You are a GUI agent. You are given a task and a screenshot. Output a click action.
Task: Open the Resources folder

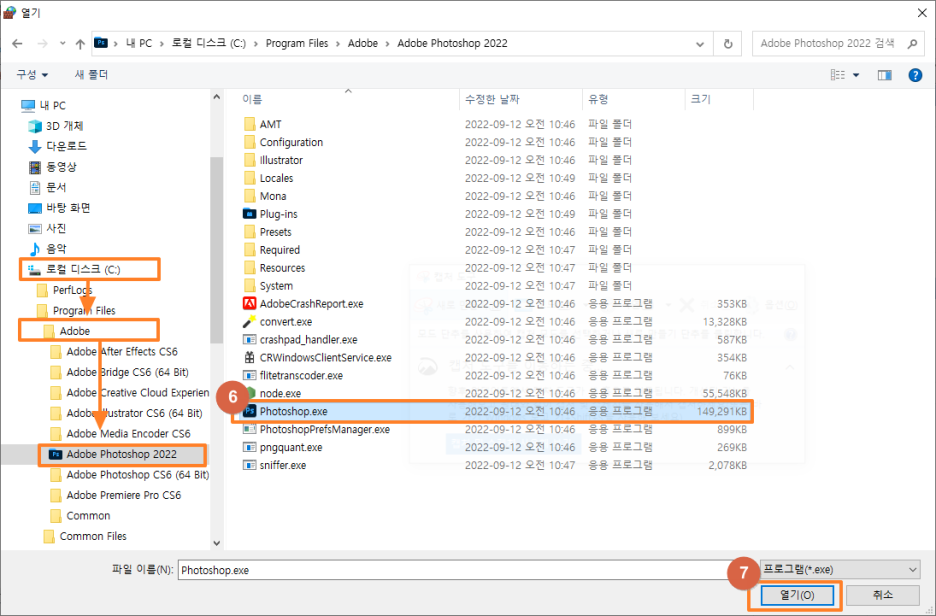(275, 268)
